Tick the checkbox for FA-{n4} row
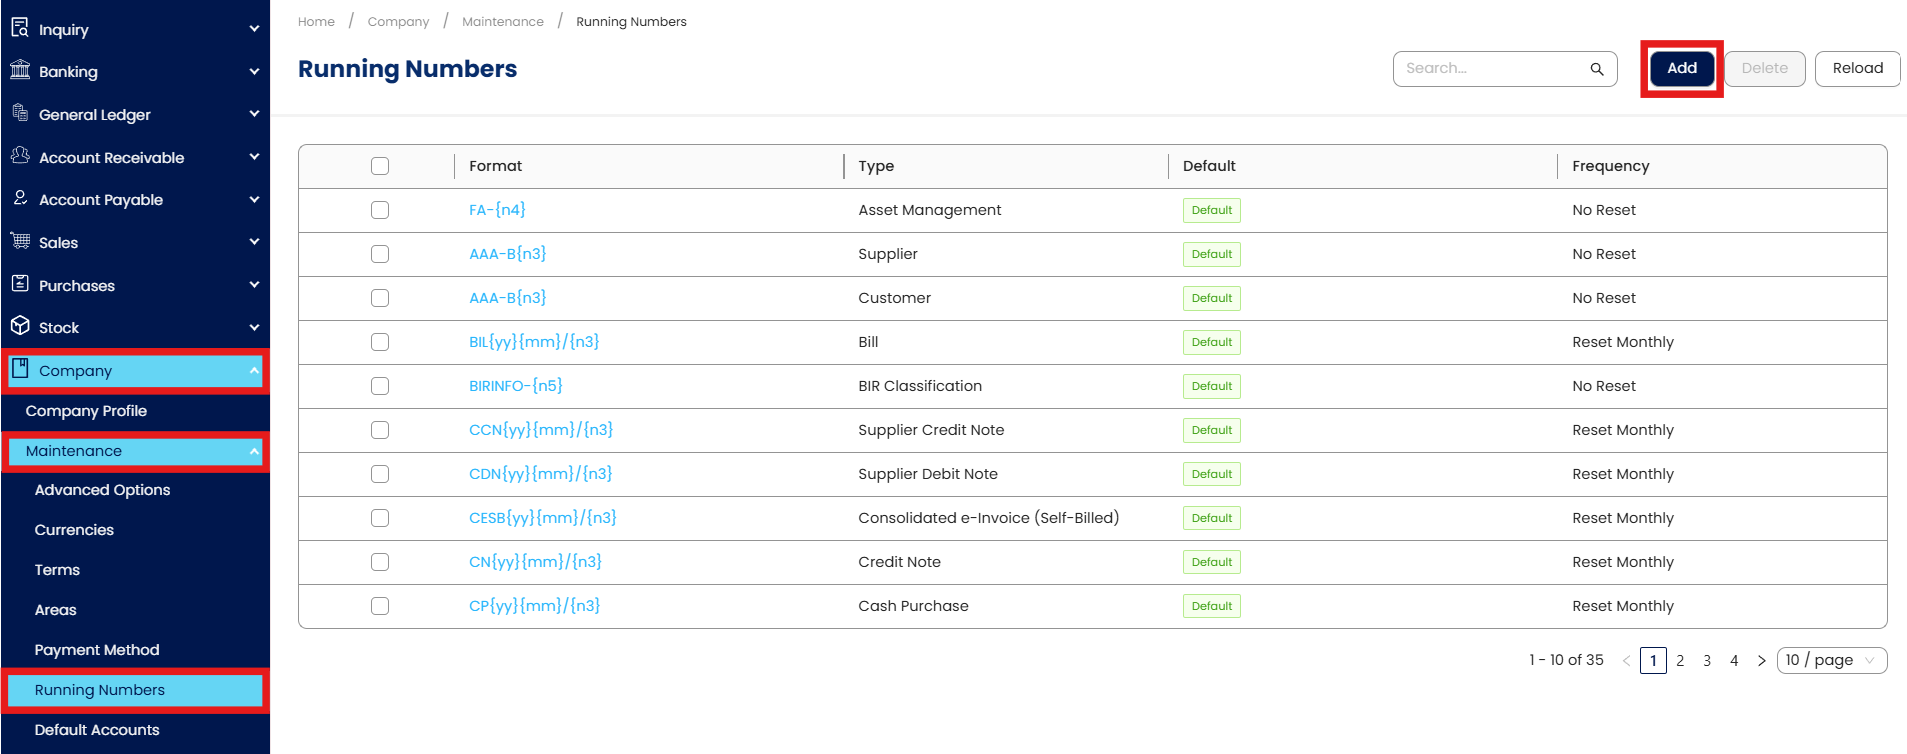The height and width of the screenshot is (754, 1907). [380, 210]
